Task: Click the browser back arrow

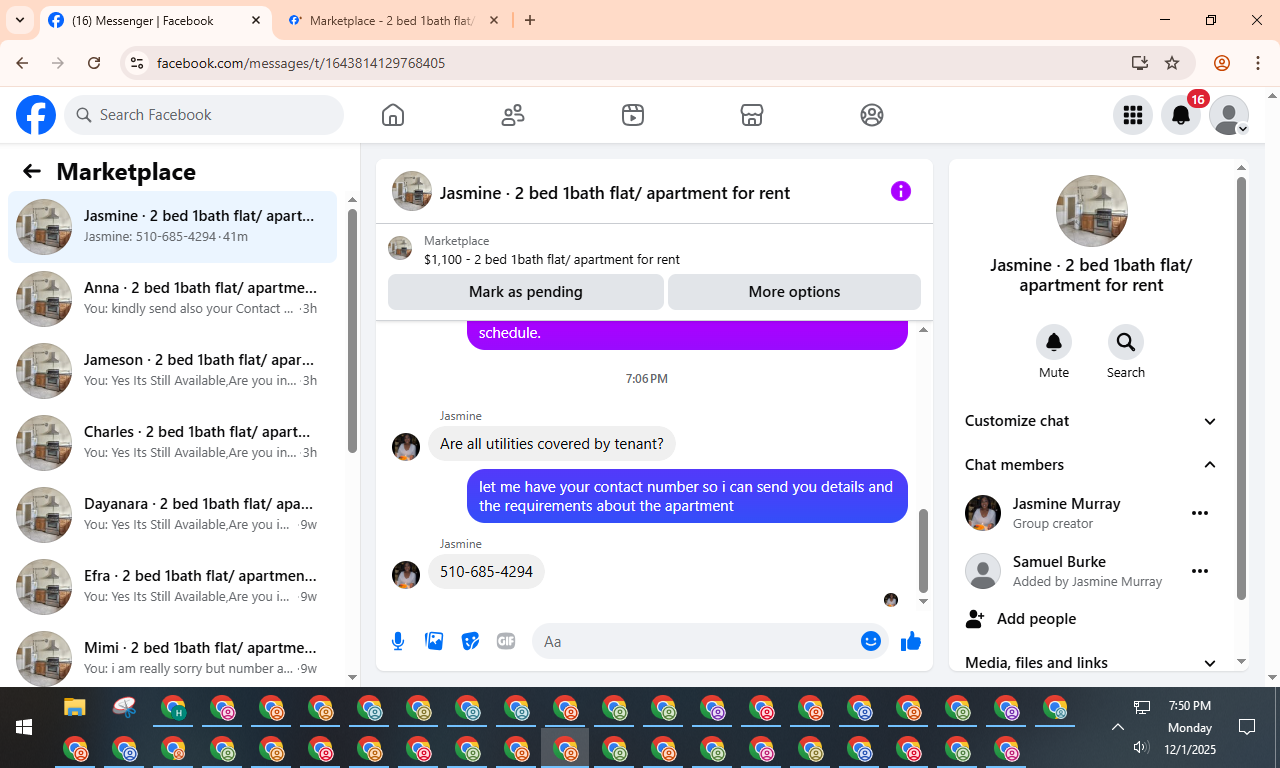Action: point(22,63)
